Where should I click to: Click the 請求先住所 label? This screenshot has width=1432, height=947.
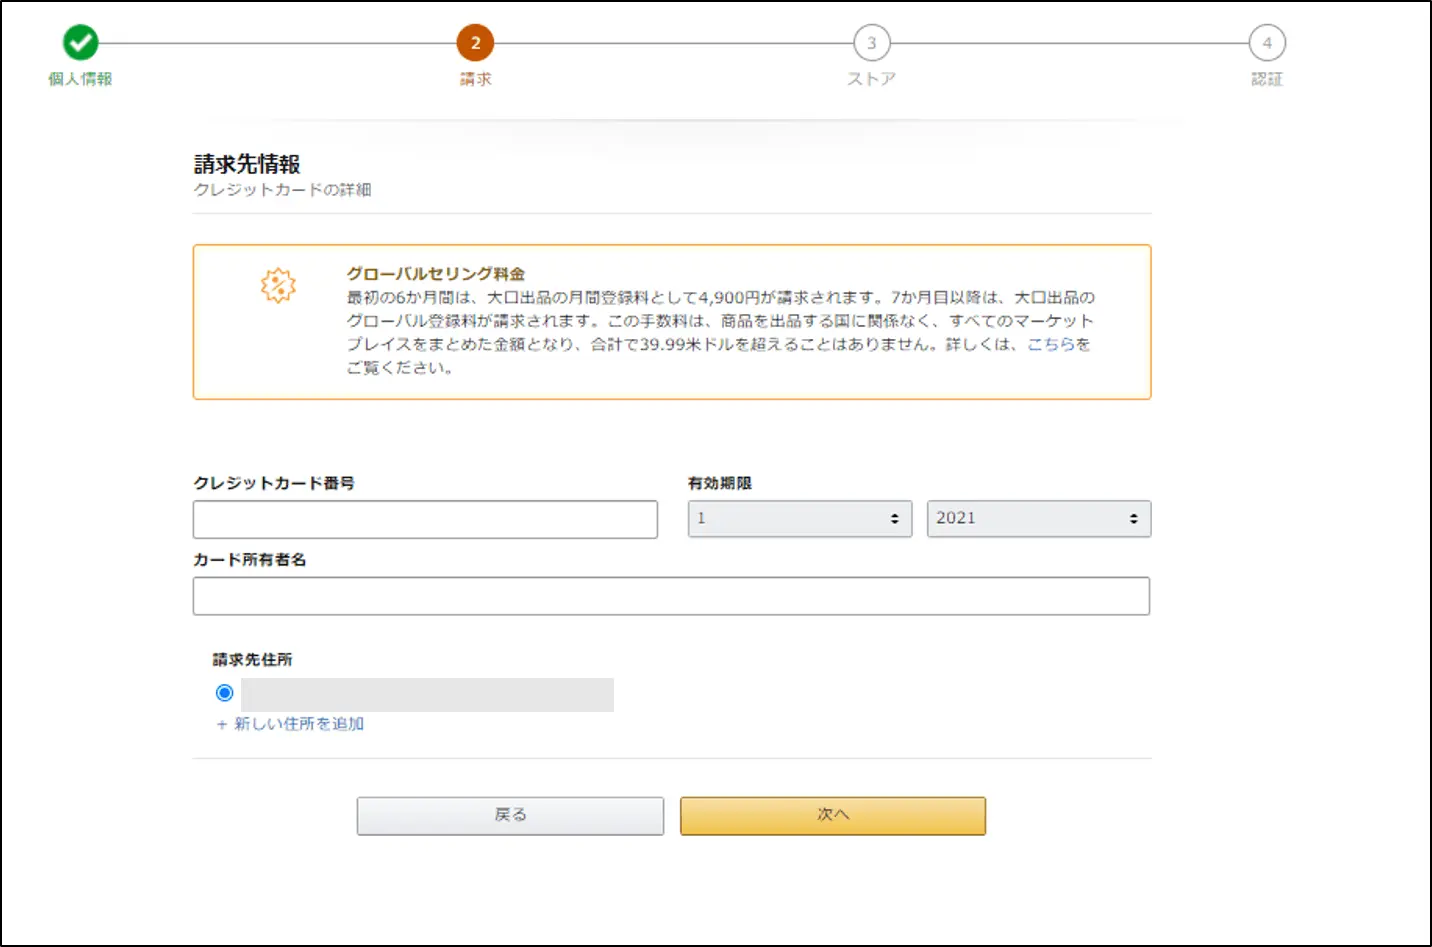[252, 660]
